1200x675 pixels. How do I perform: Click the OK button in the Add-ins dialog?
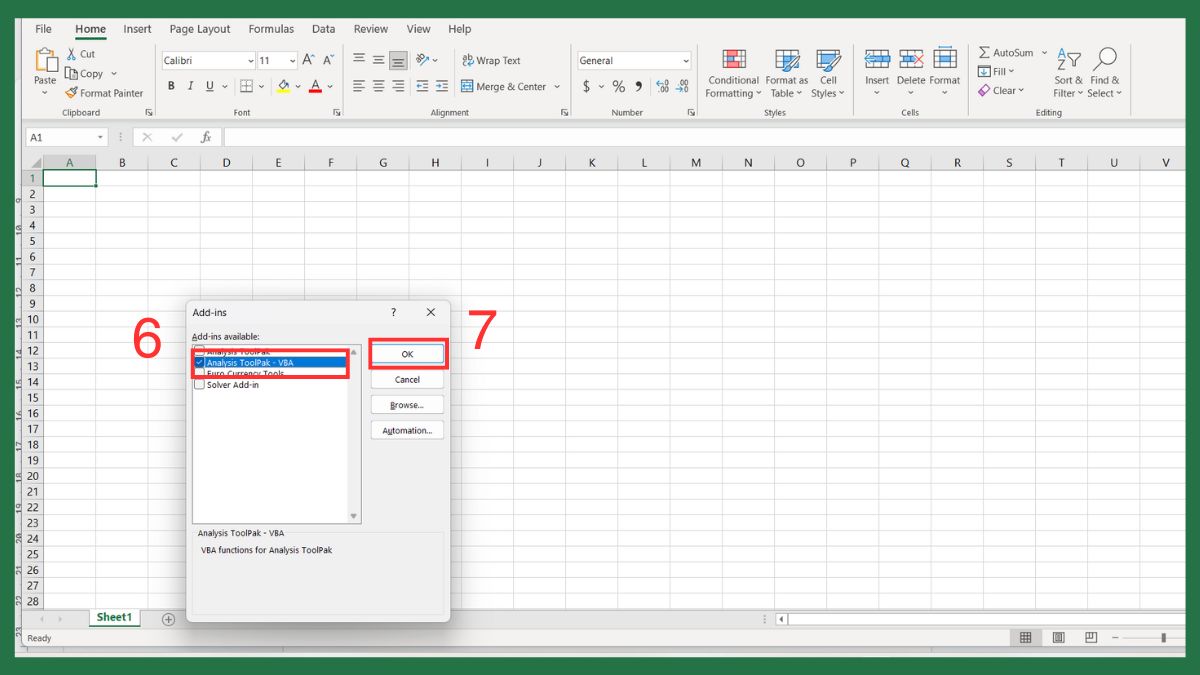point(407,354)
